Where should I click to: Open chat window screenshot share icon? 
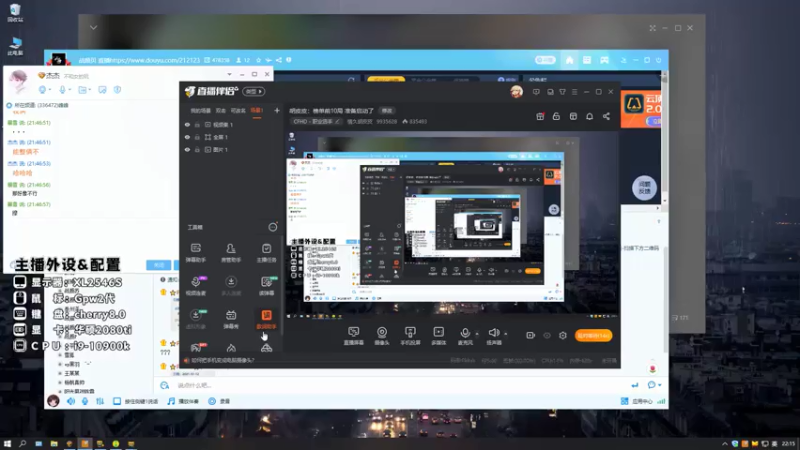(x=103, y=90)
